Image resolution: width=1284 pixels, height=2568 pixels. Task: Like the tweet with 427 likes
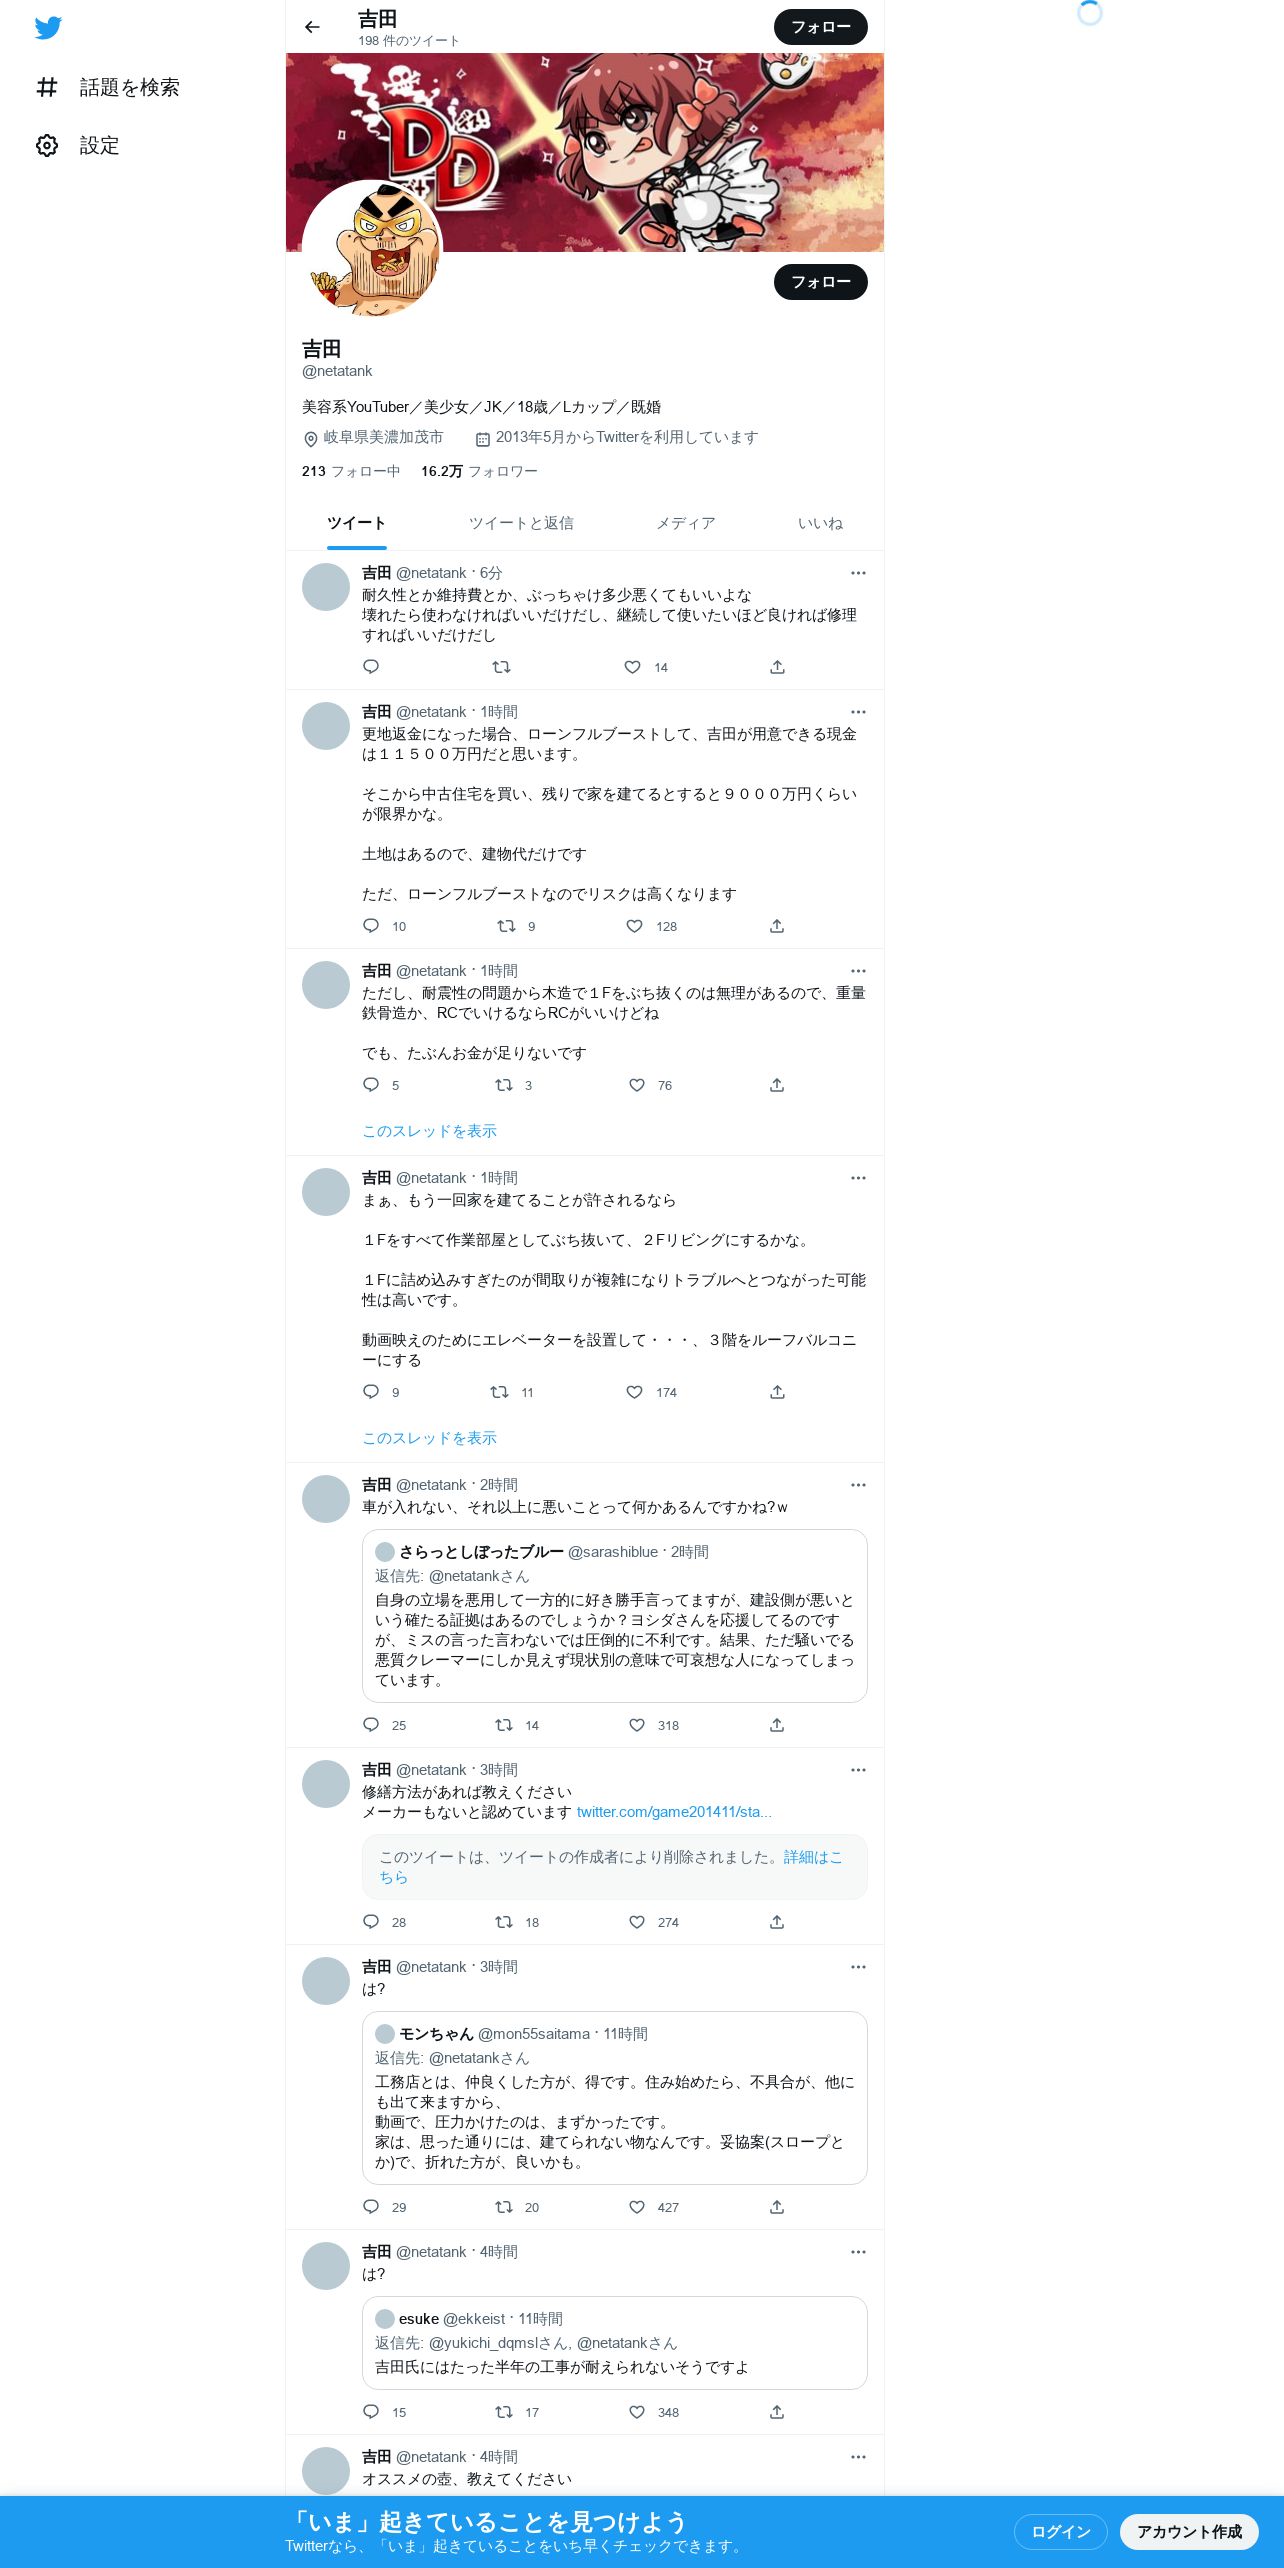point(637,2207)
